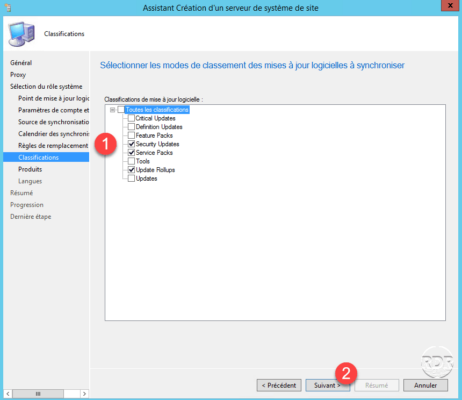Select the Tools label text
The image size is (462, 400).
click(x=143, y=161)
